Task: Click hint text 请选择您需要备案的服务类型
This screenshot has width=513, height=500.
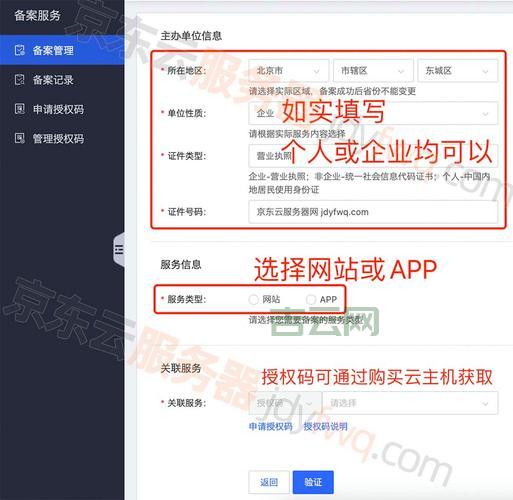Action: (306, 320)
